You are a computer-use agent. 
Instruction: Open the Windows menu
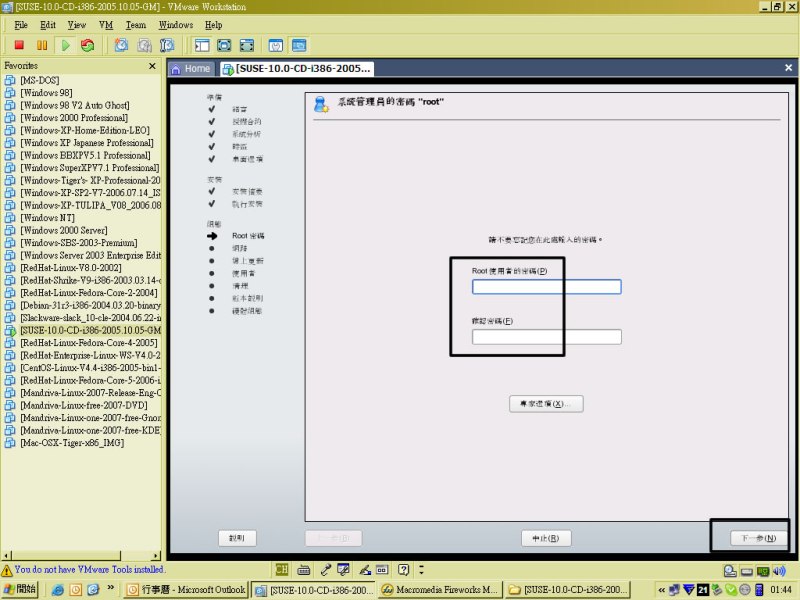point(176,25)
